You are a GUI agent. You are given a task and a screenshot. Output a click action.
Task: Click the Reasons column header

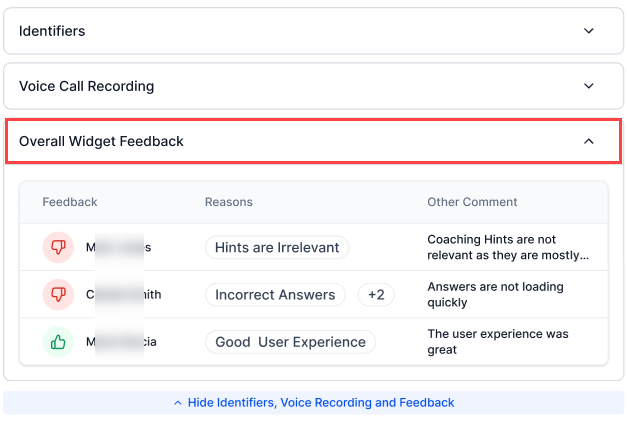tap(229, 202)
